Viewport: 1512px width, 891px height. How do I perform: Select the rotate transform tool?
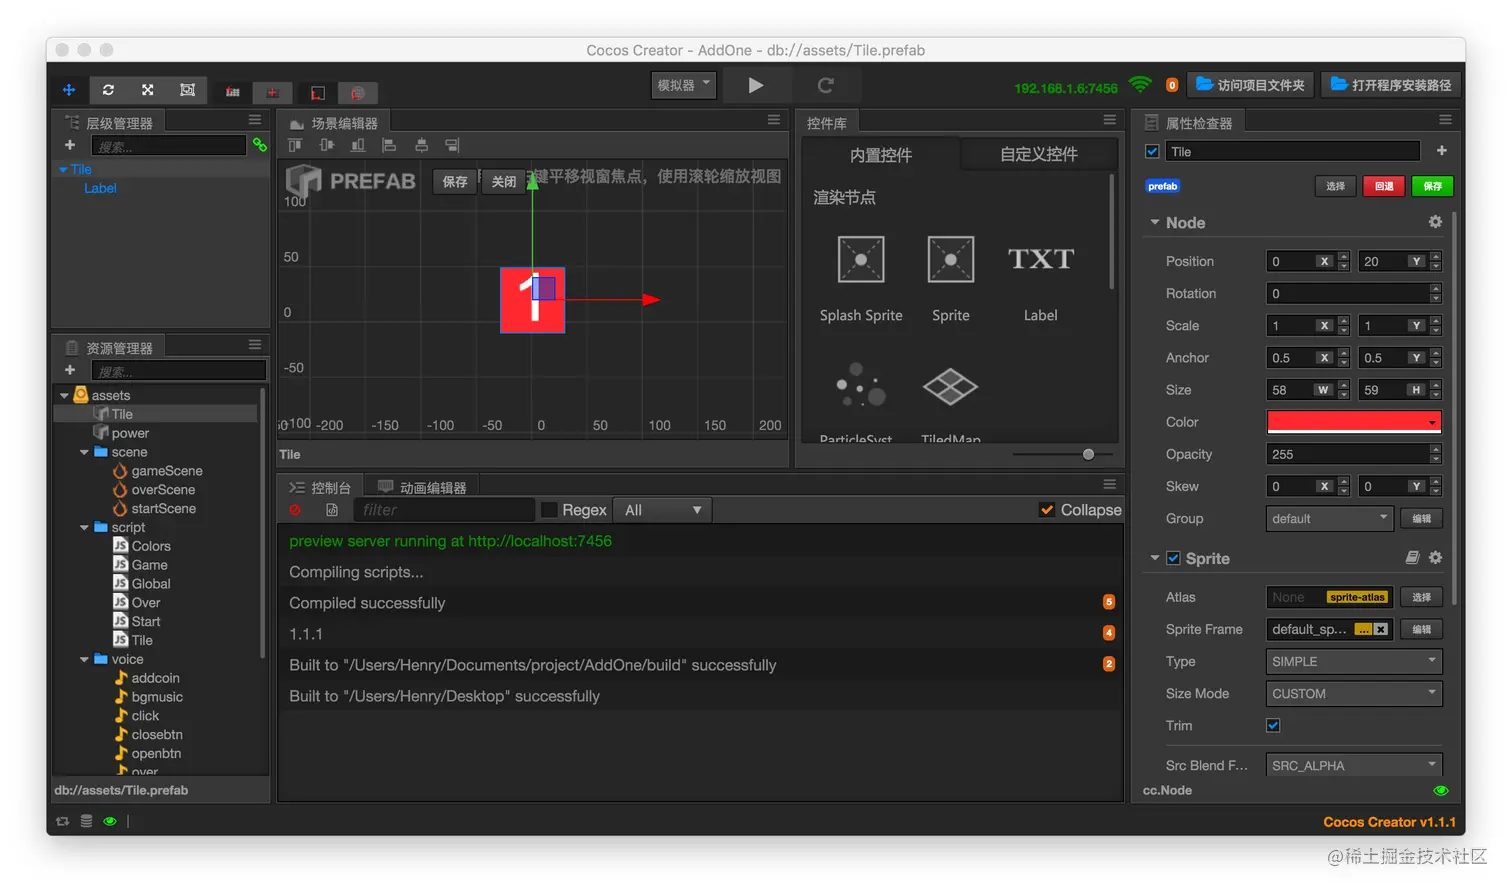pyautogui.click(x=108, y=90)
